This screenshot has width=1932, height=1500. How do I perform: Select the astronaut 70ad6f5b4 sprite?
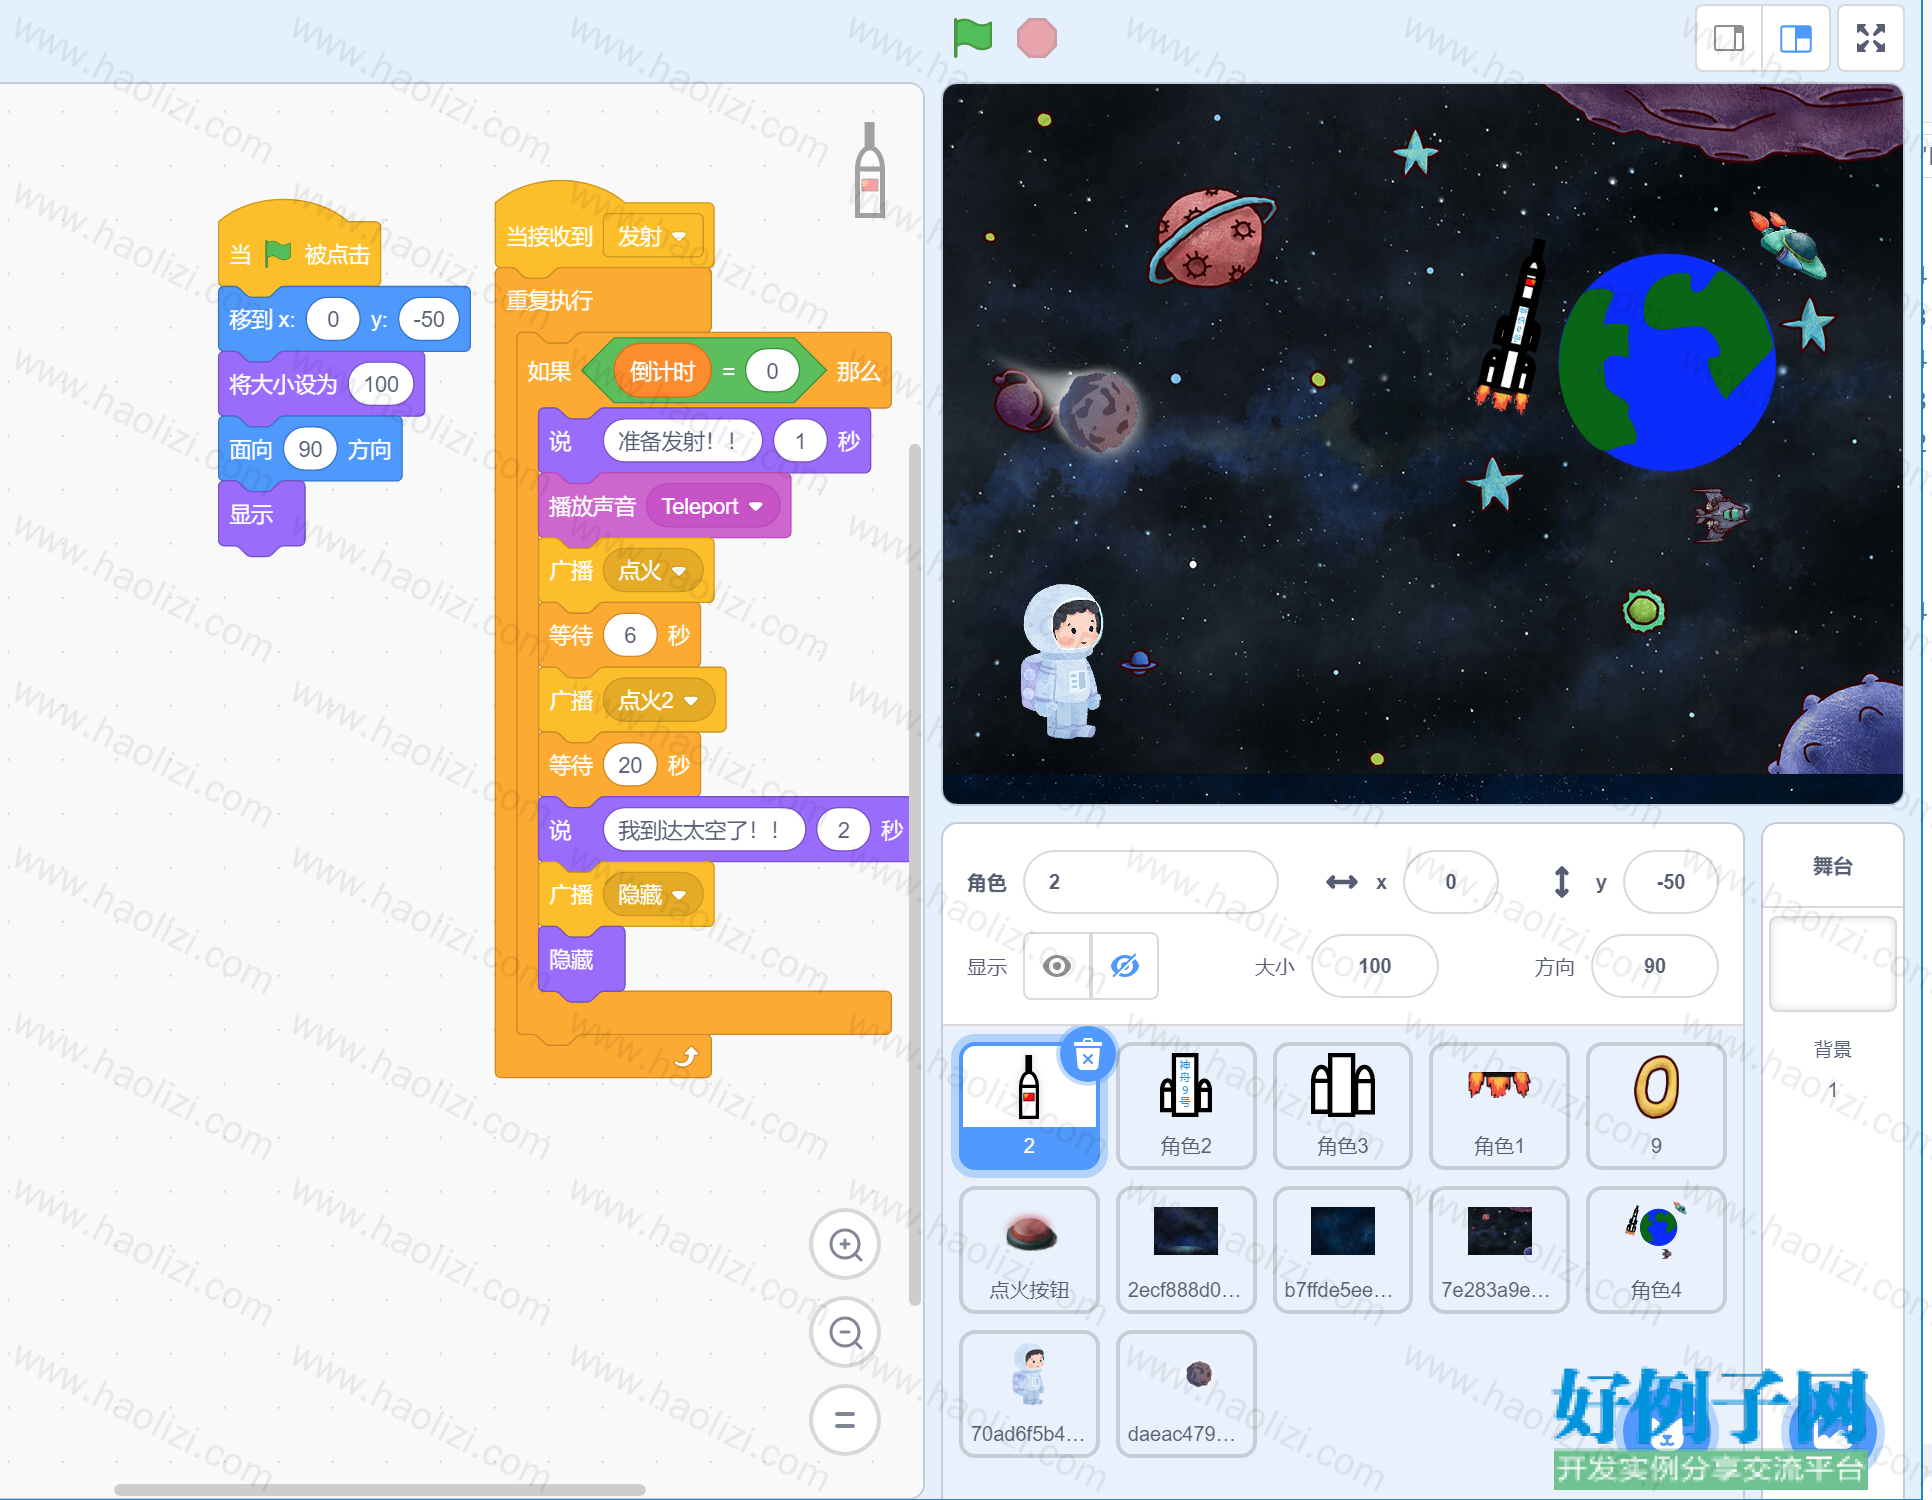1029,1394
